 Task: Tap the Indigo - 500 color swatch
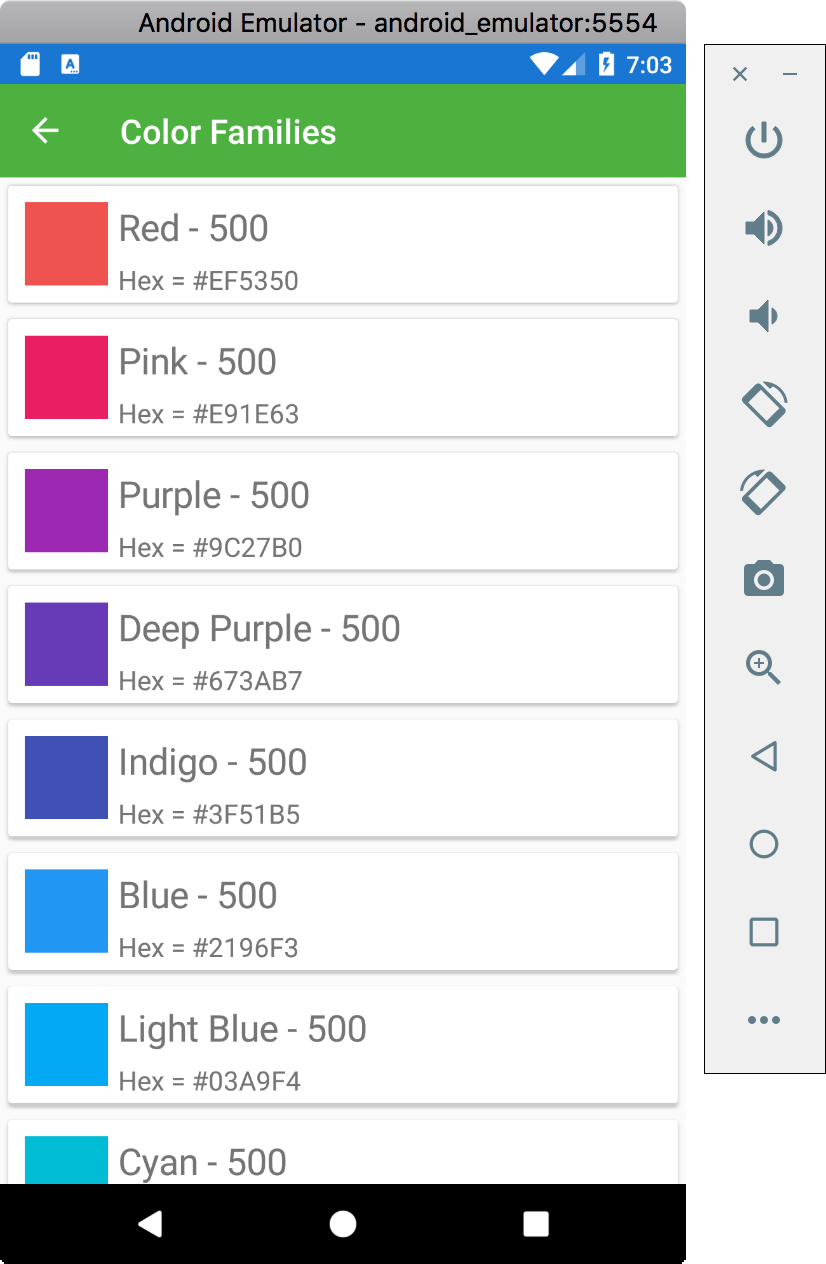66,777
